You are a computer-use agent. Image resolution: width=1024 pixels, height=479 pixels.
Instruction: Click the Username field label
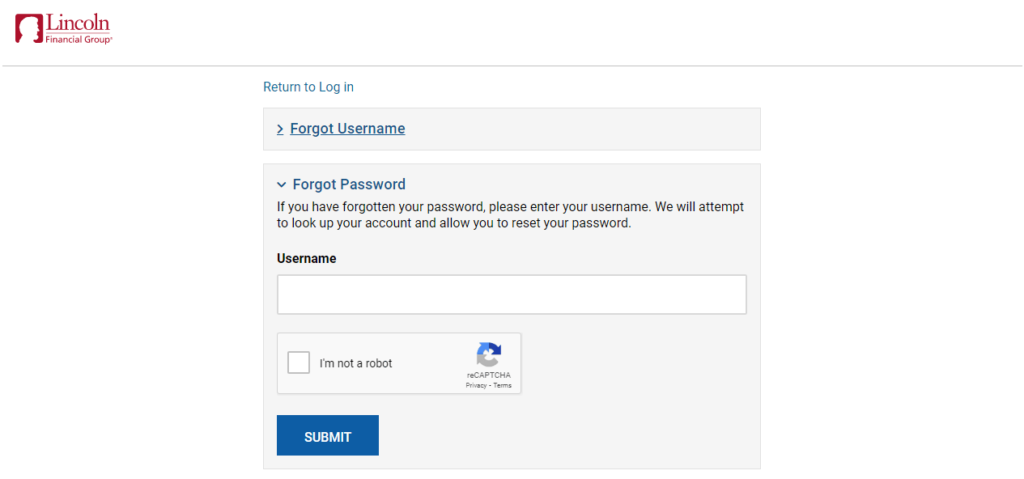pos(306,259)
